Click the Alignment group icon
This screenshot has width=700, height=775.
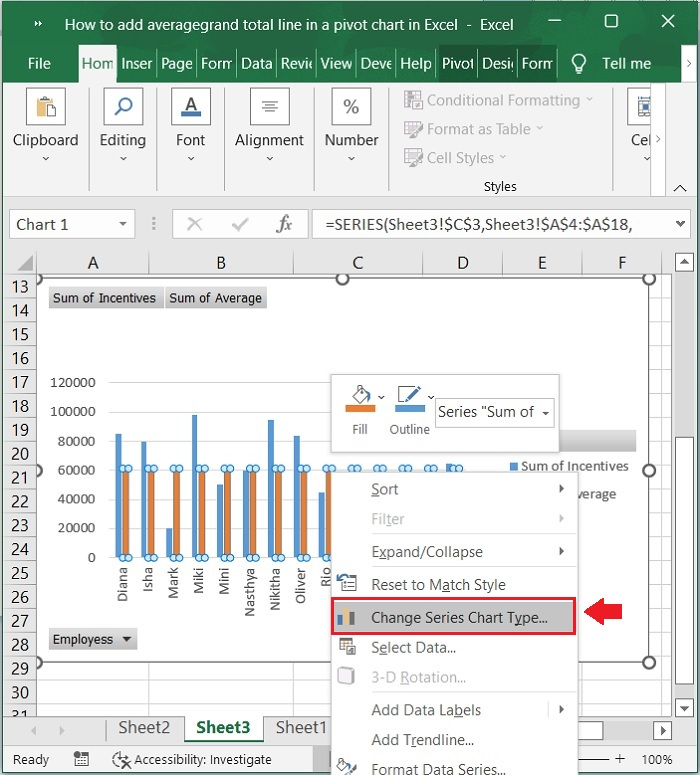(269, 108)
